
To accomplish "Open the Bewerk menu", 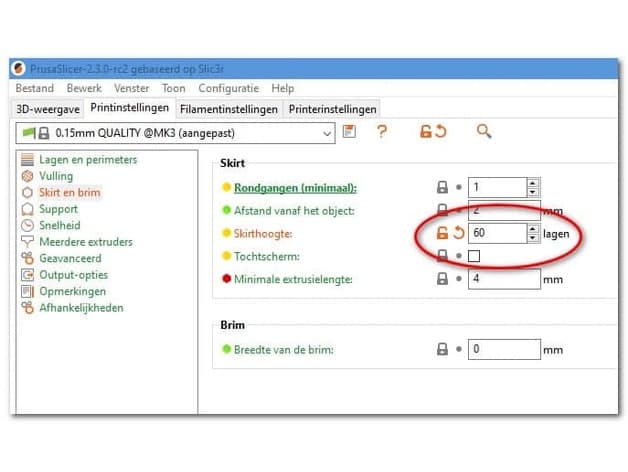I will click(x=84, y=88).
